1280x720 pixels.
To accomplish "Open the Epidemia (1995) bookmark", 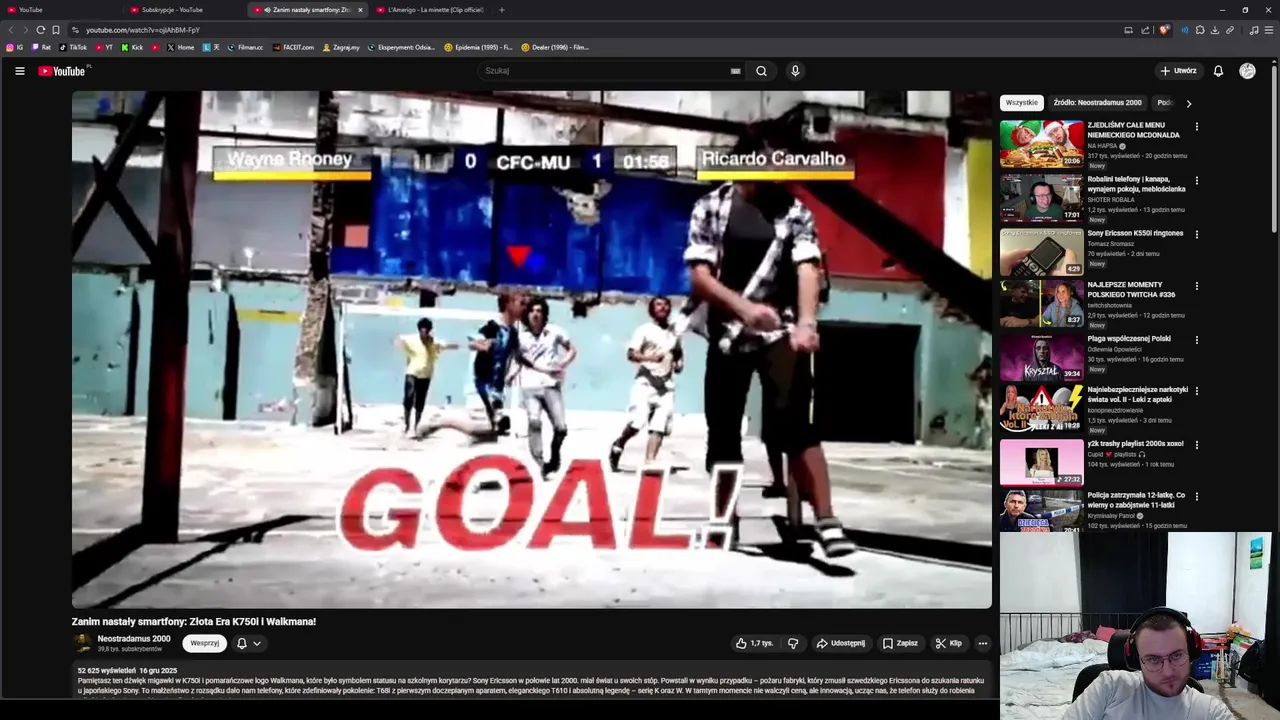I will coord(478,47).
